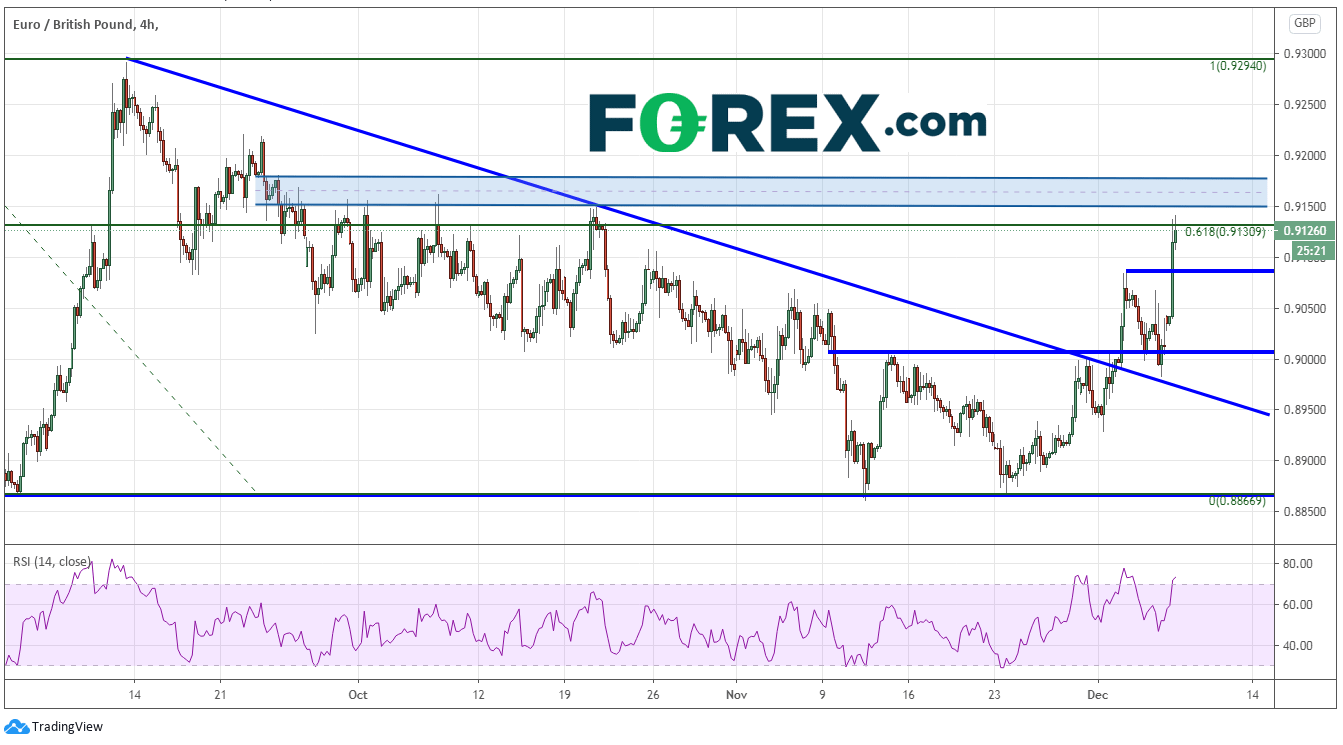This screenshot has height=745, width=1343.
Task: Click the 0(0.88669) Fibonacci level label
Action: tap(1238, 501)
